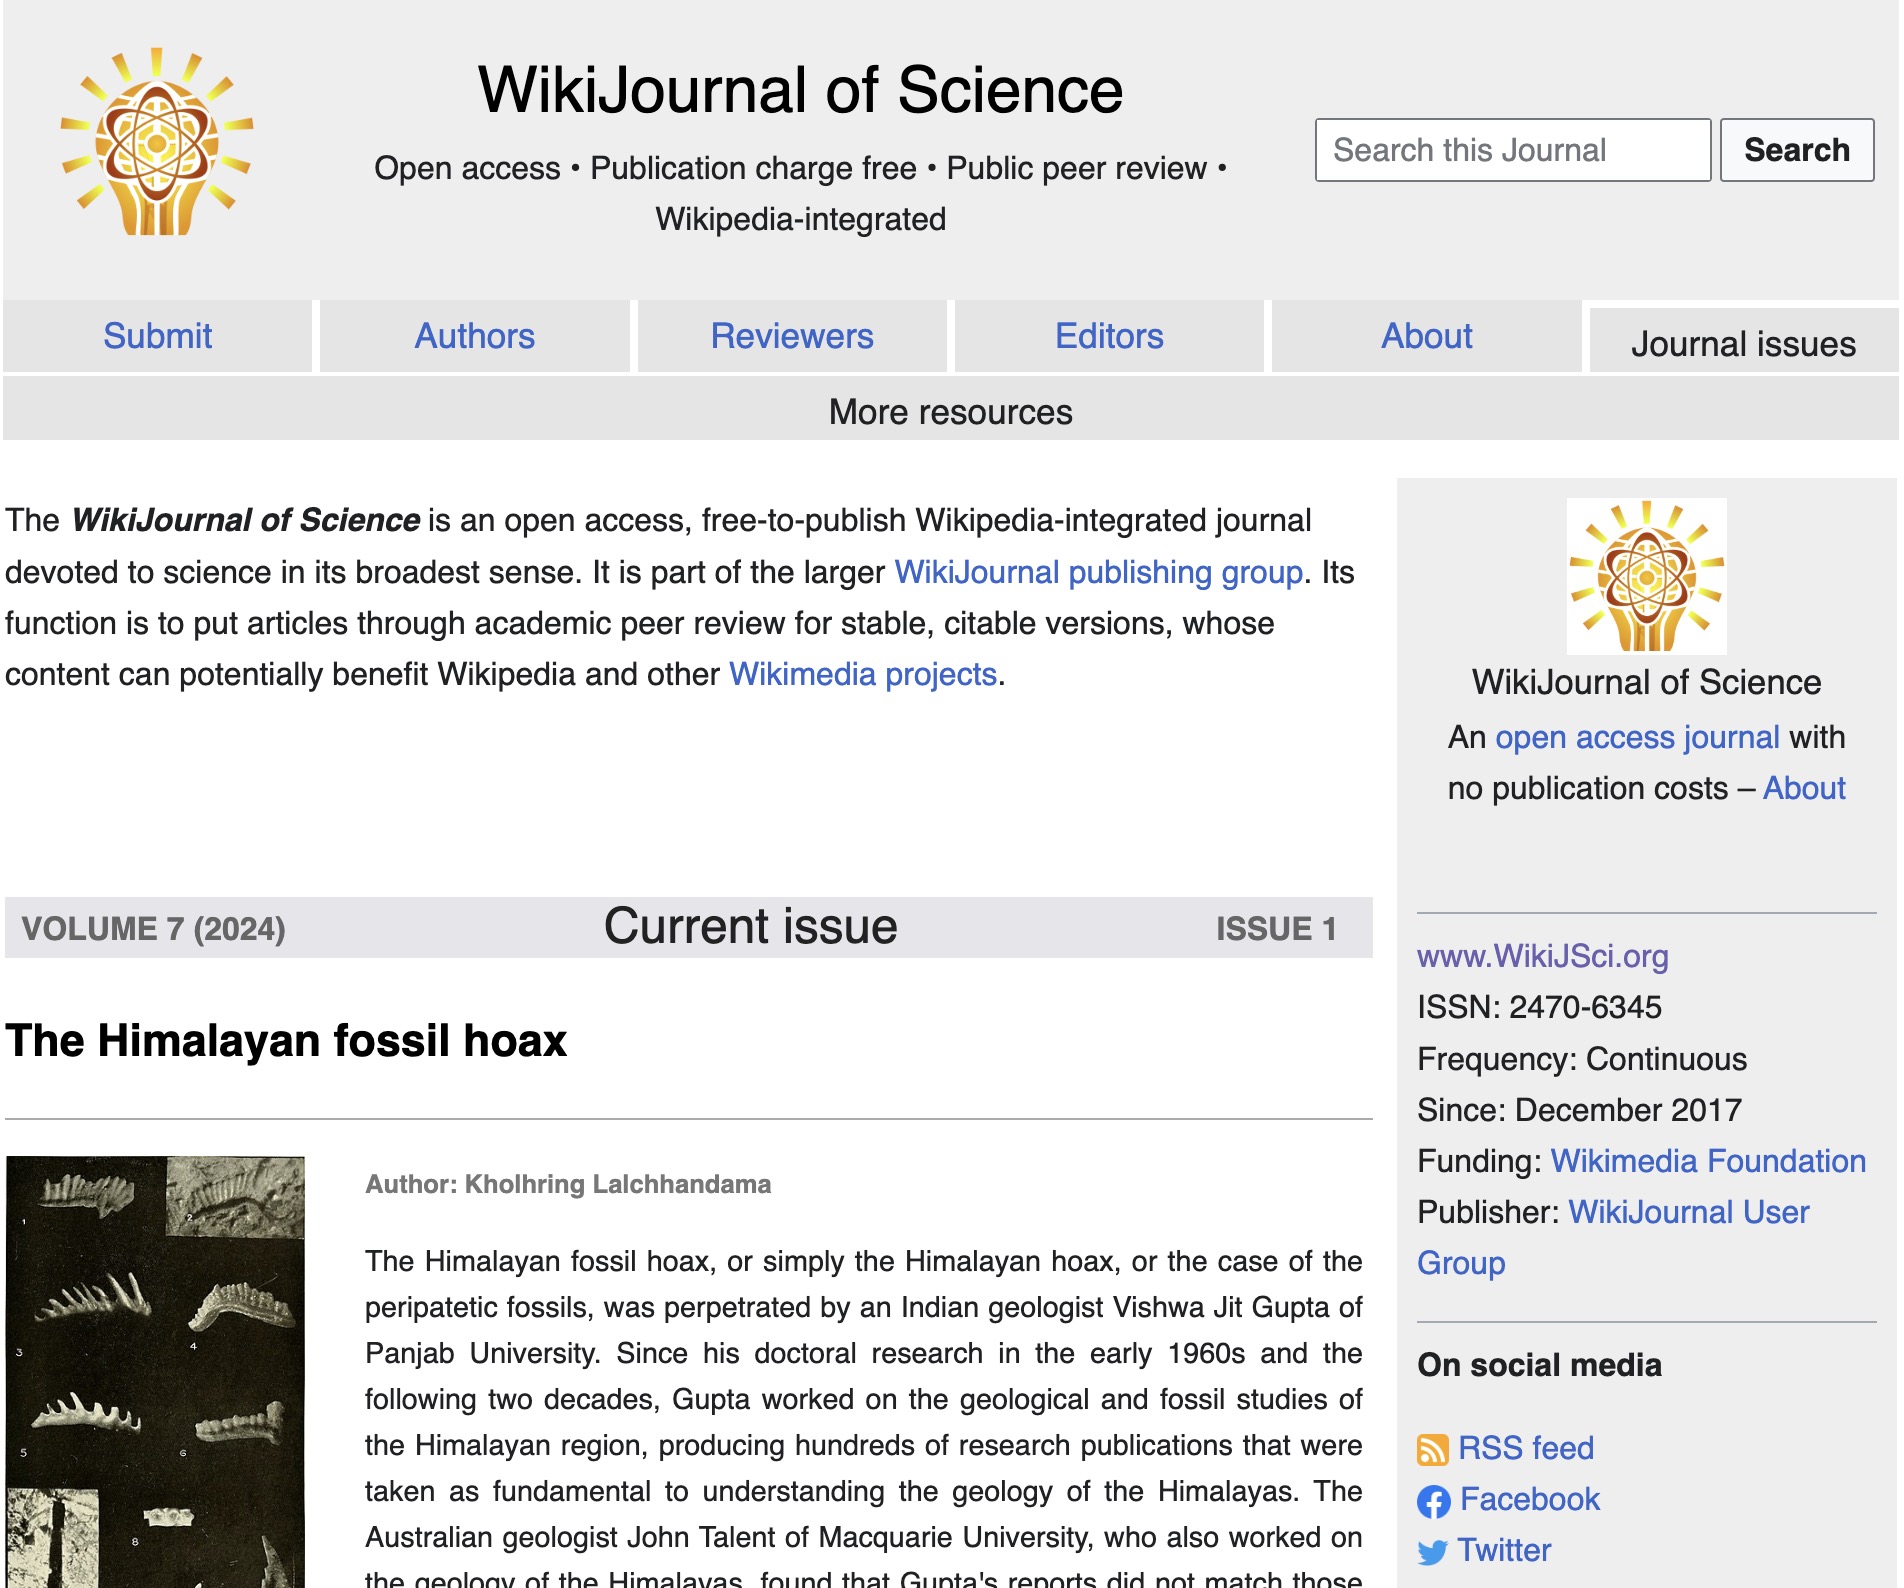
Task: Open the WikiJournal User Group publisher link
Action: tap(1613, 1237)
